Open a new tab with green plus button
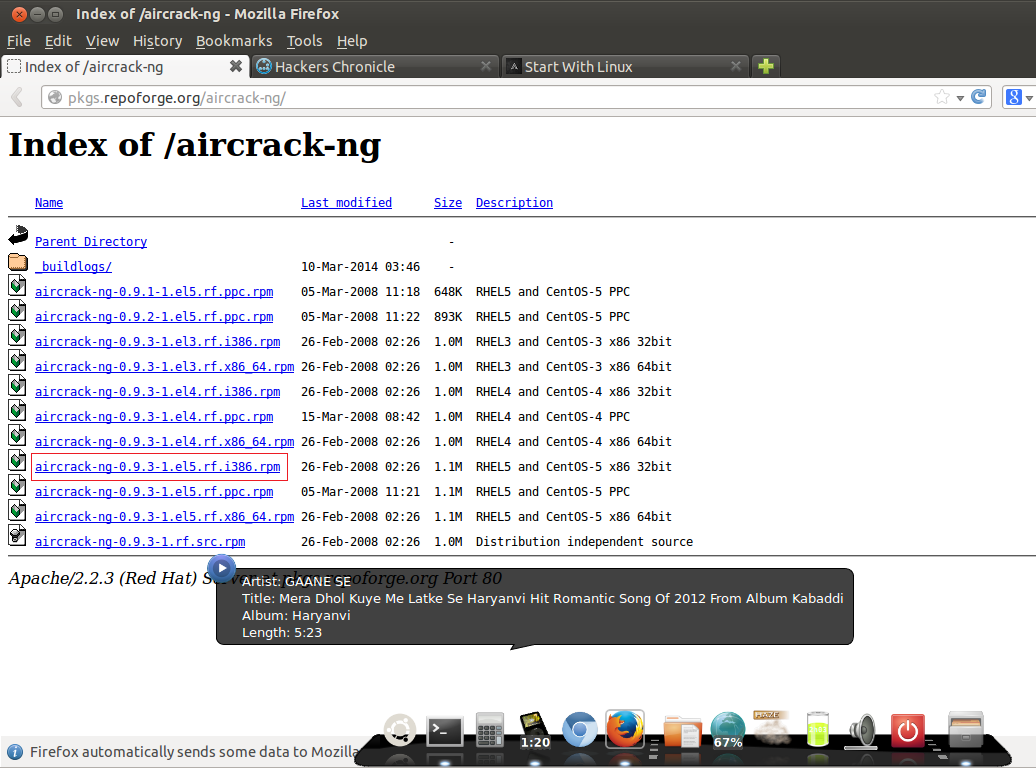 click(x=766, y=66)
